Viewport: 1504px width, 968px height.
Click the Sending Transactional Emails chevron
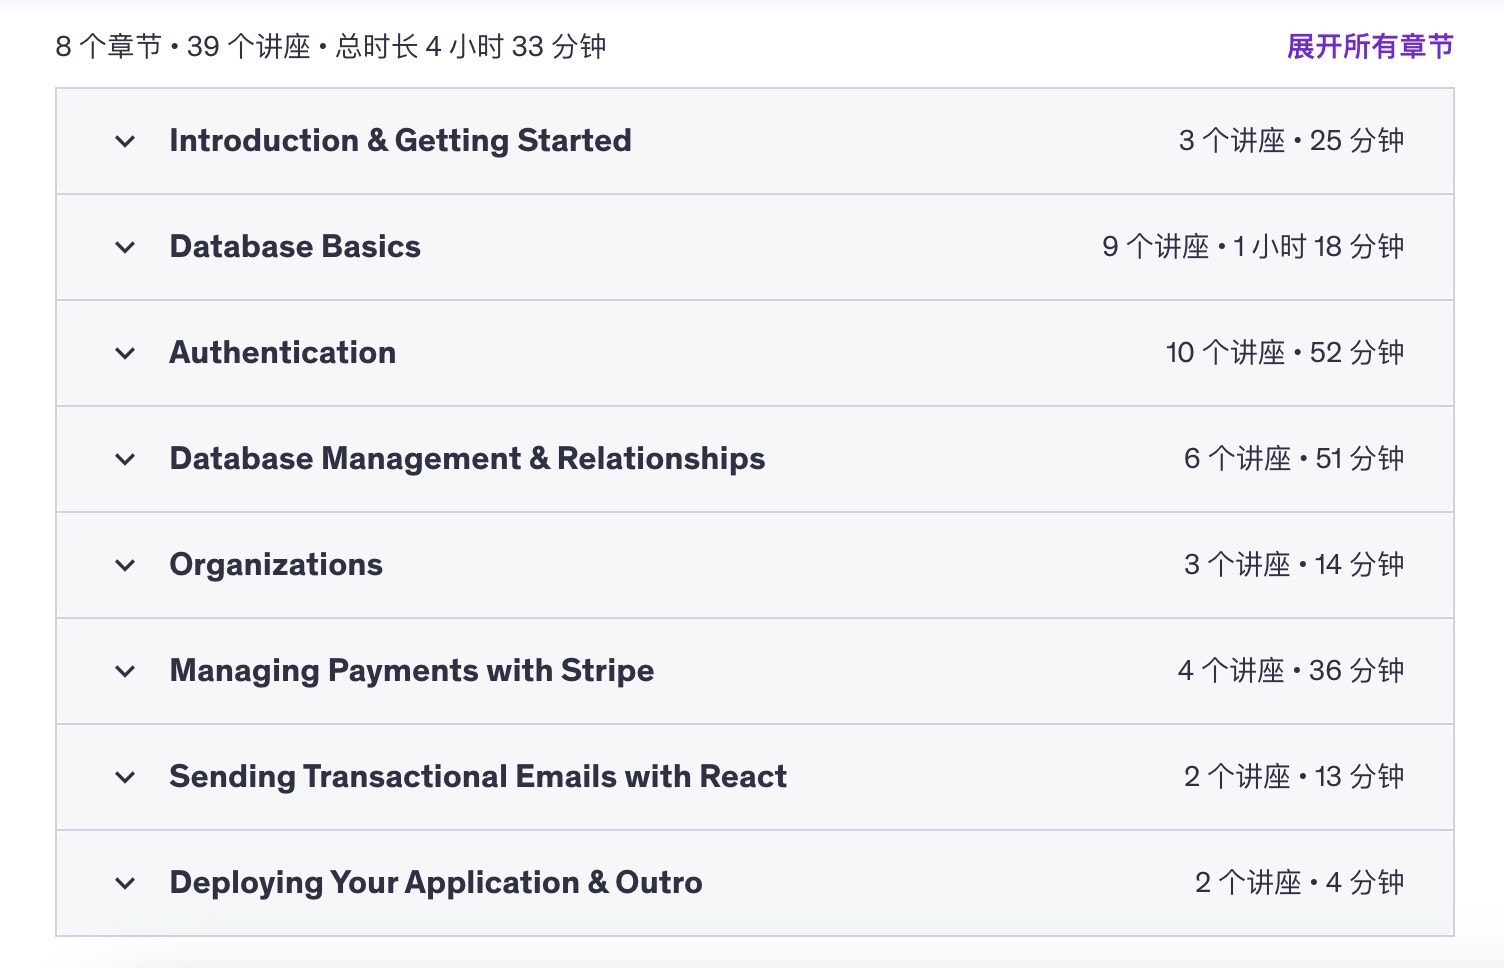[x=125, y=777]
